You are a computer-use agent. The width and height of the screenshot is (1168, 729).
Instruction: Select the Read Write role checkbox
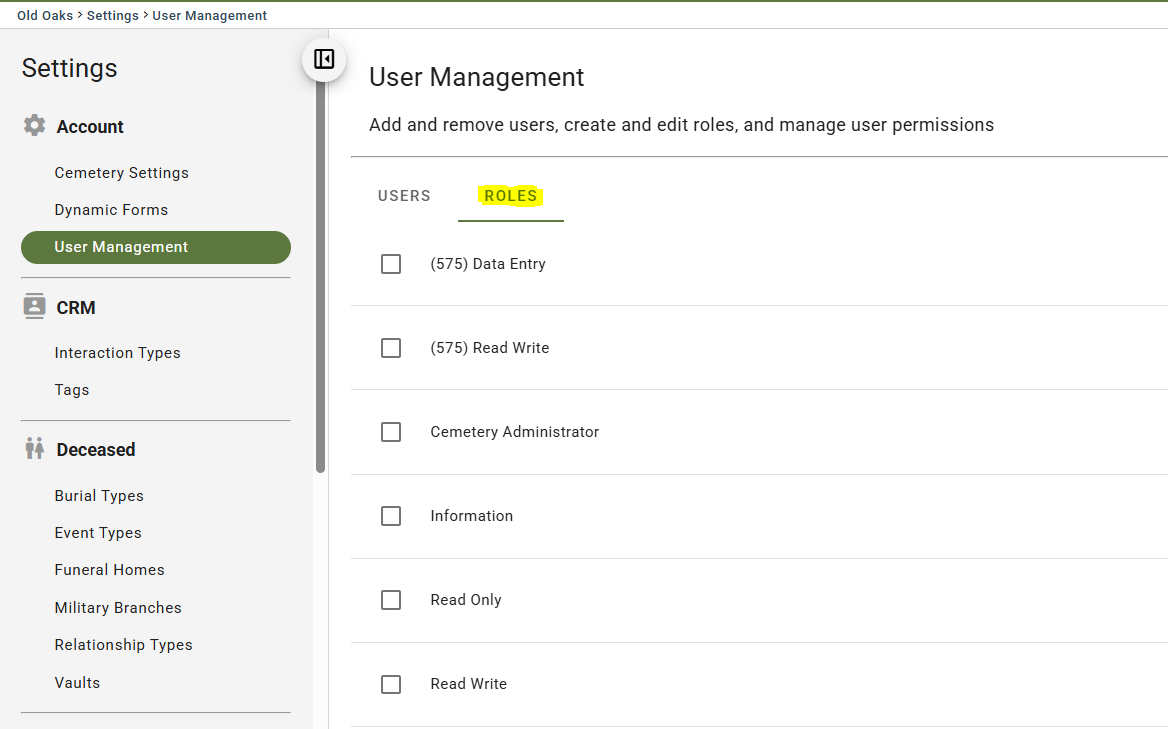[391, 684]
